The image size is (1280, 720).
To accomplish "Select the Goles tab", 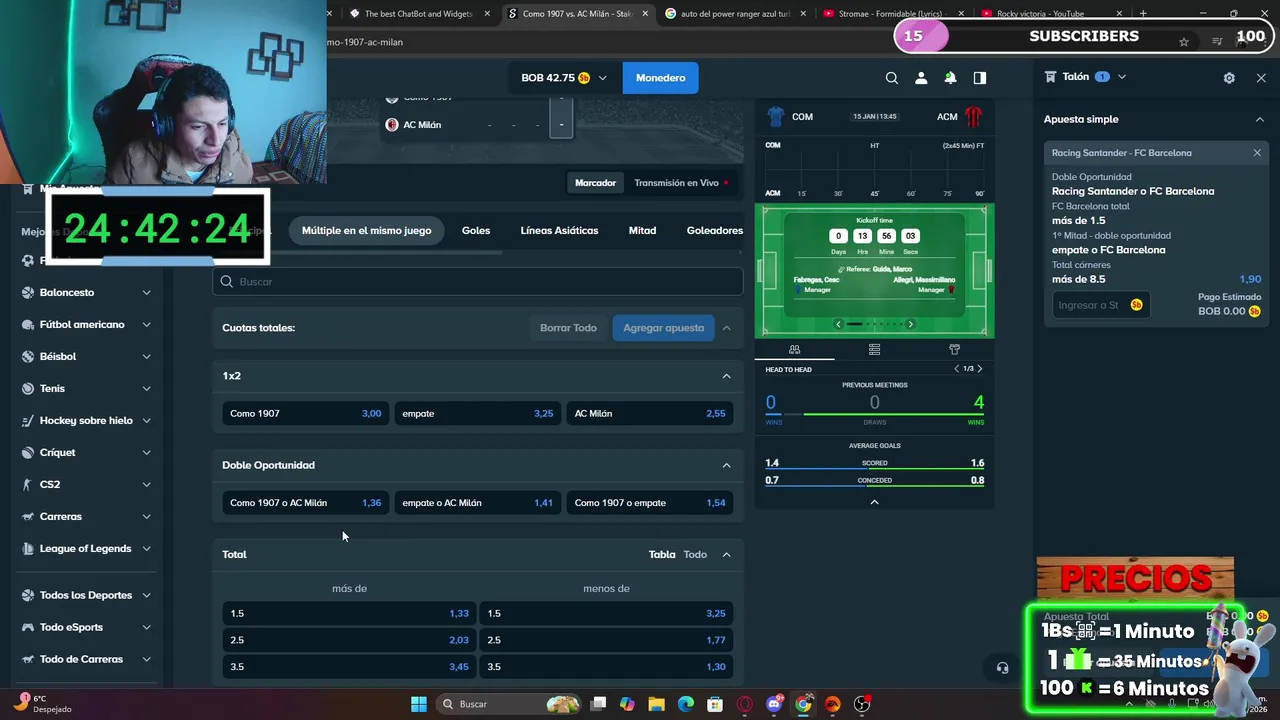I will point(476,230).
